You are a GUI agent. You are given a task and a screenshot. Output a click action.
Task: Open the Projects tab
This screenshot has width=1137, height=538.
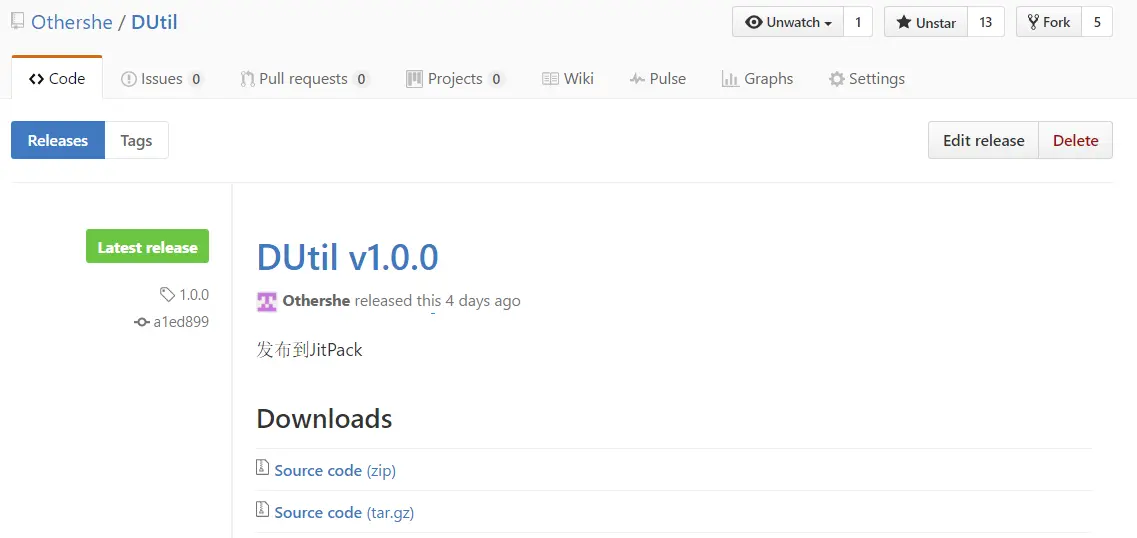point(455,78)
